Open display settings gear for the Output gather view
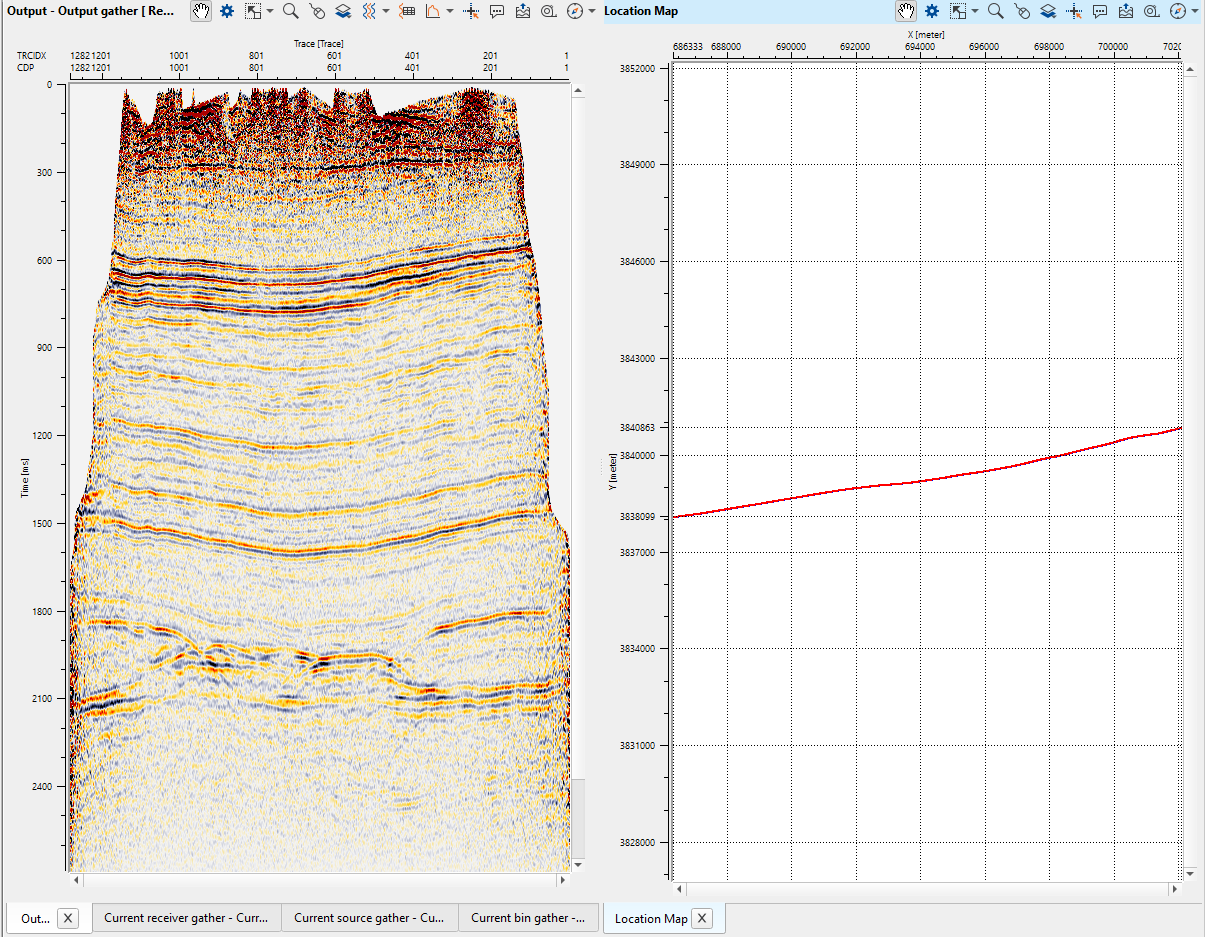1205x937 pixels. (228, 11)
